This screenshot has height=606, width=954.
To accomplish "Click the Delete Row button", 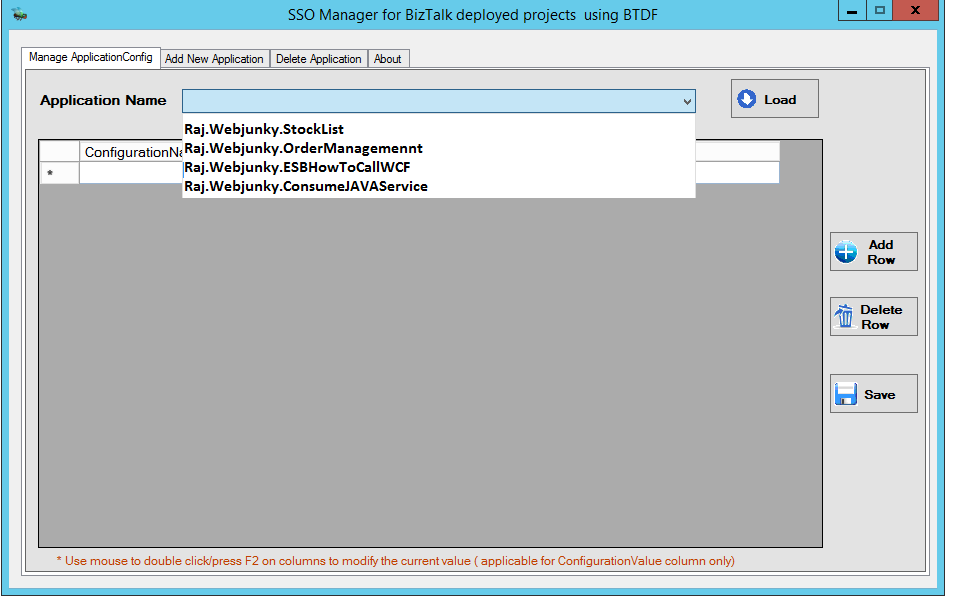I will [873, 315].
